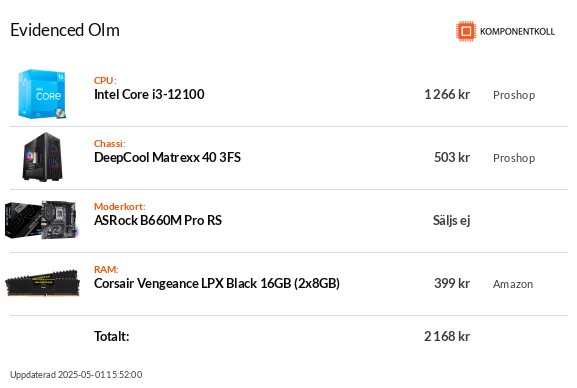Click the Evidenced Olm list title

[x=65, y=30]
